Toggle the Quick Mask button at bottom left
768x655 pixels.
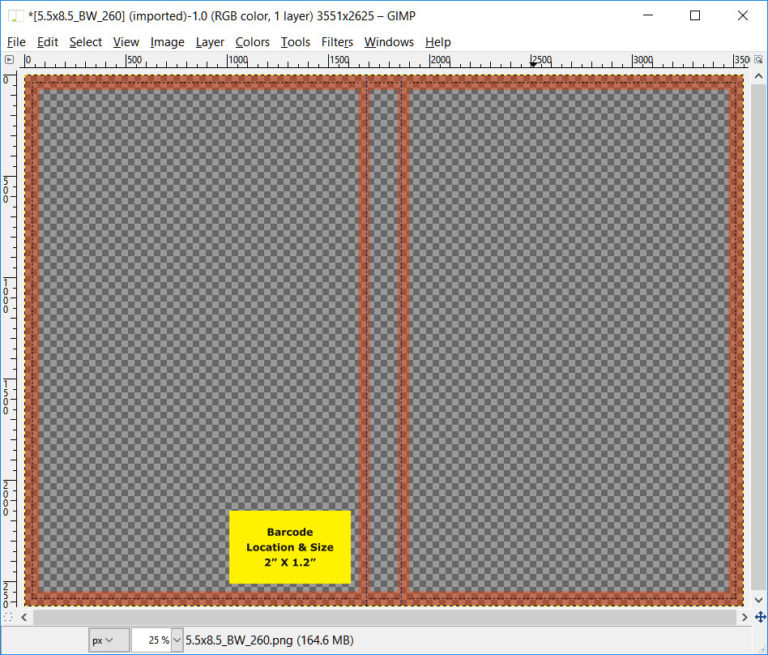click(8, 617)
